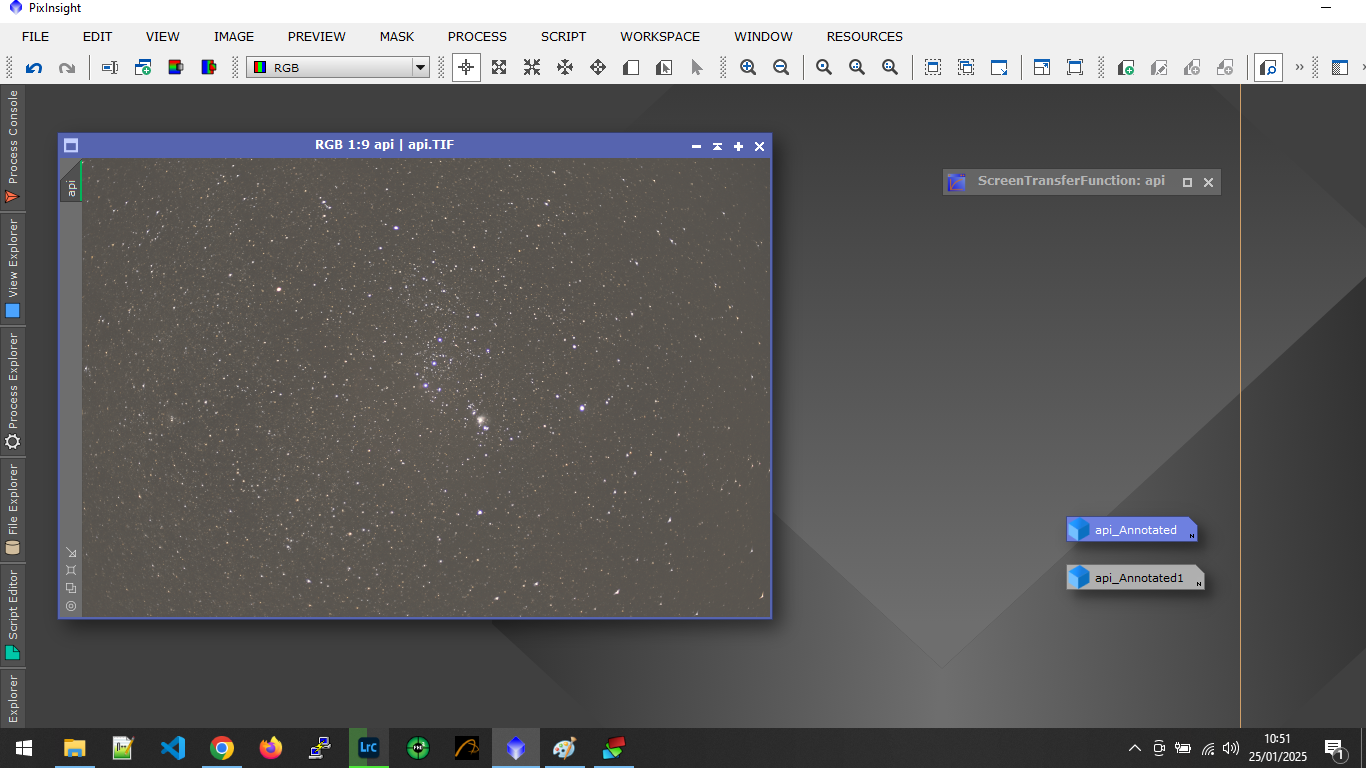Open the SCRIPT menu

coord(563,36)
